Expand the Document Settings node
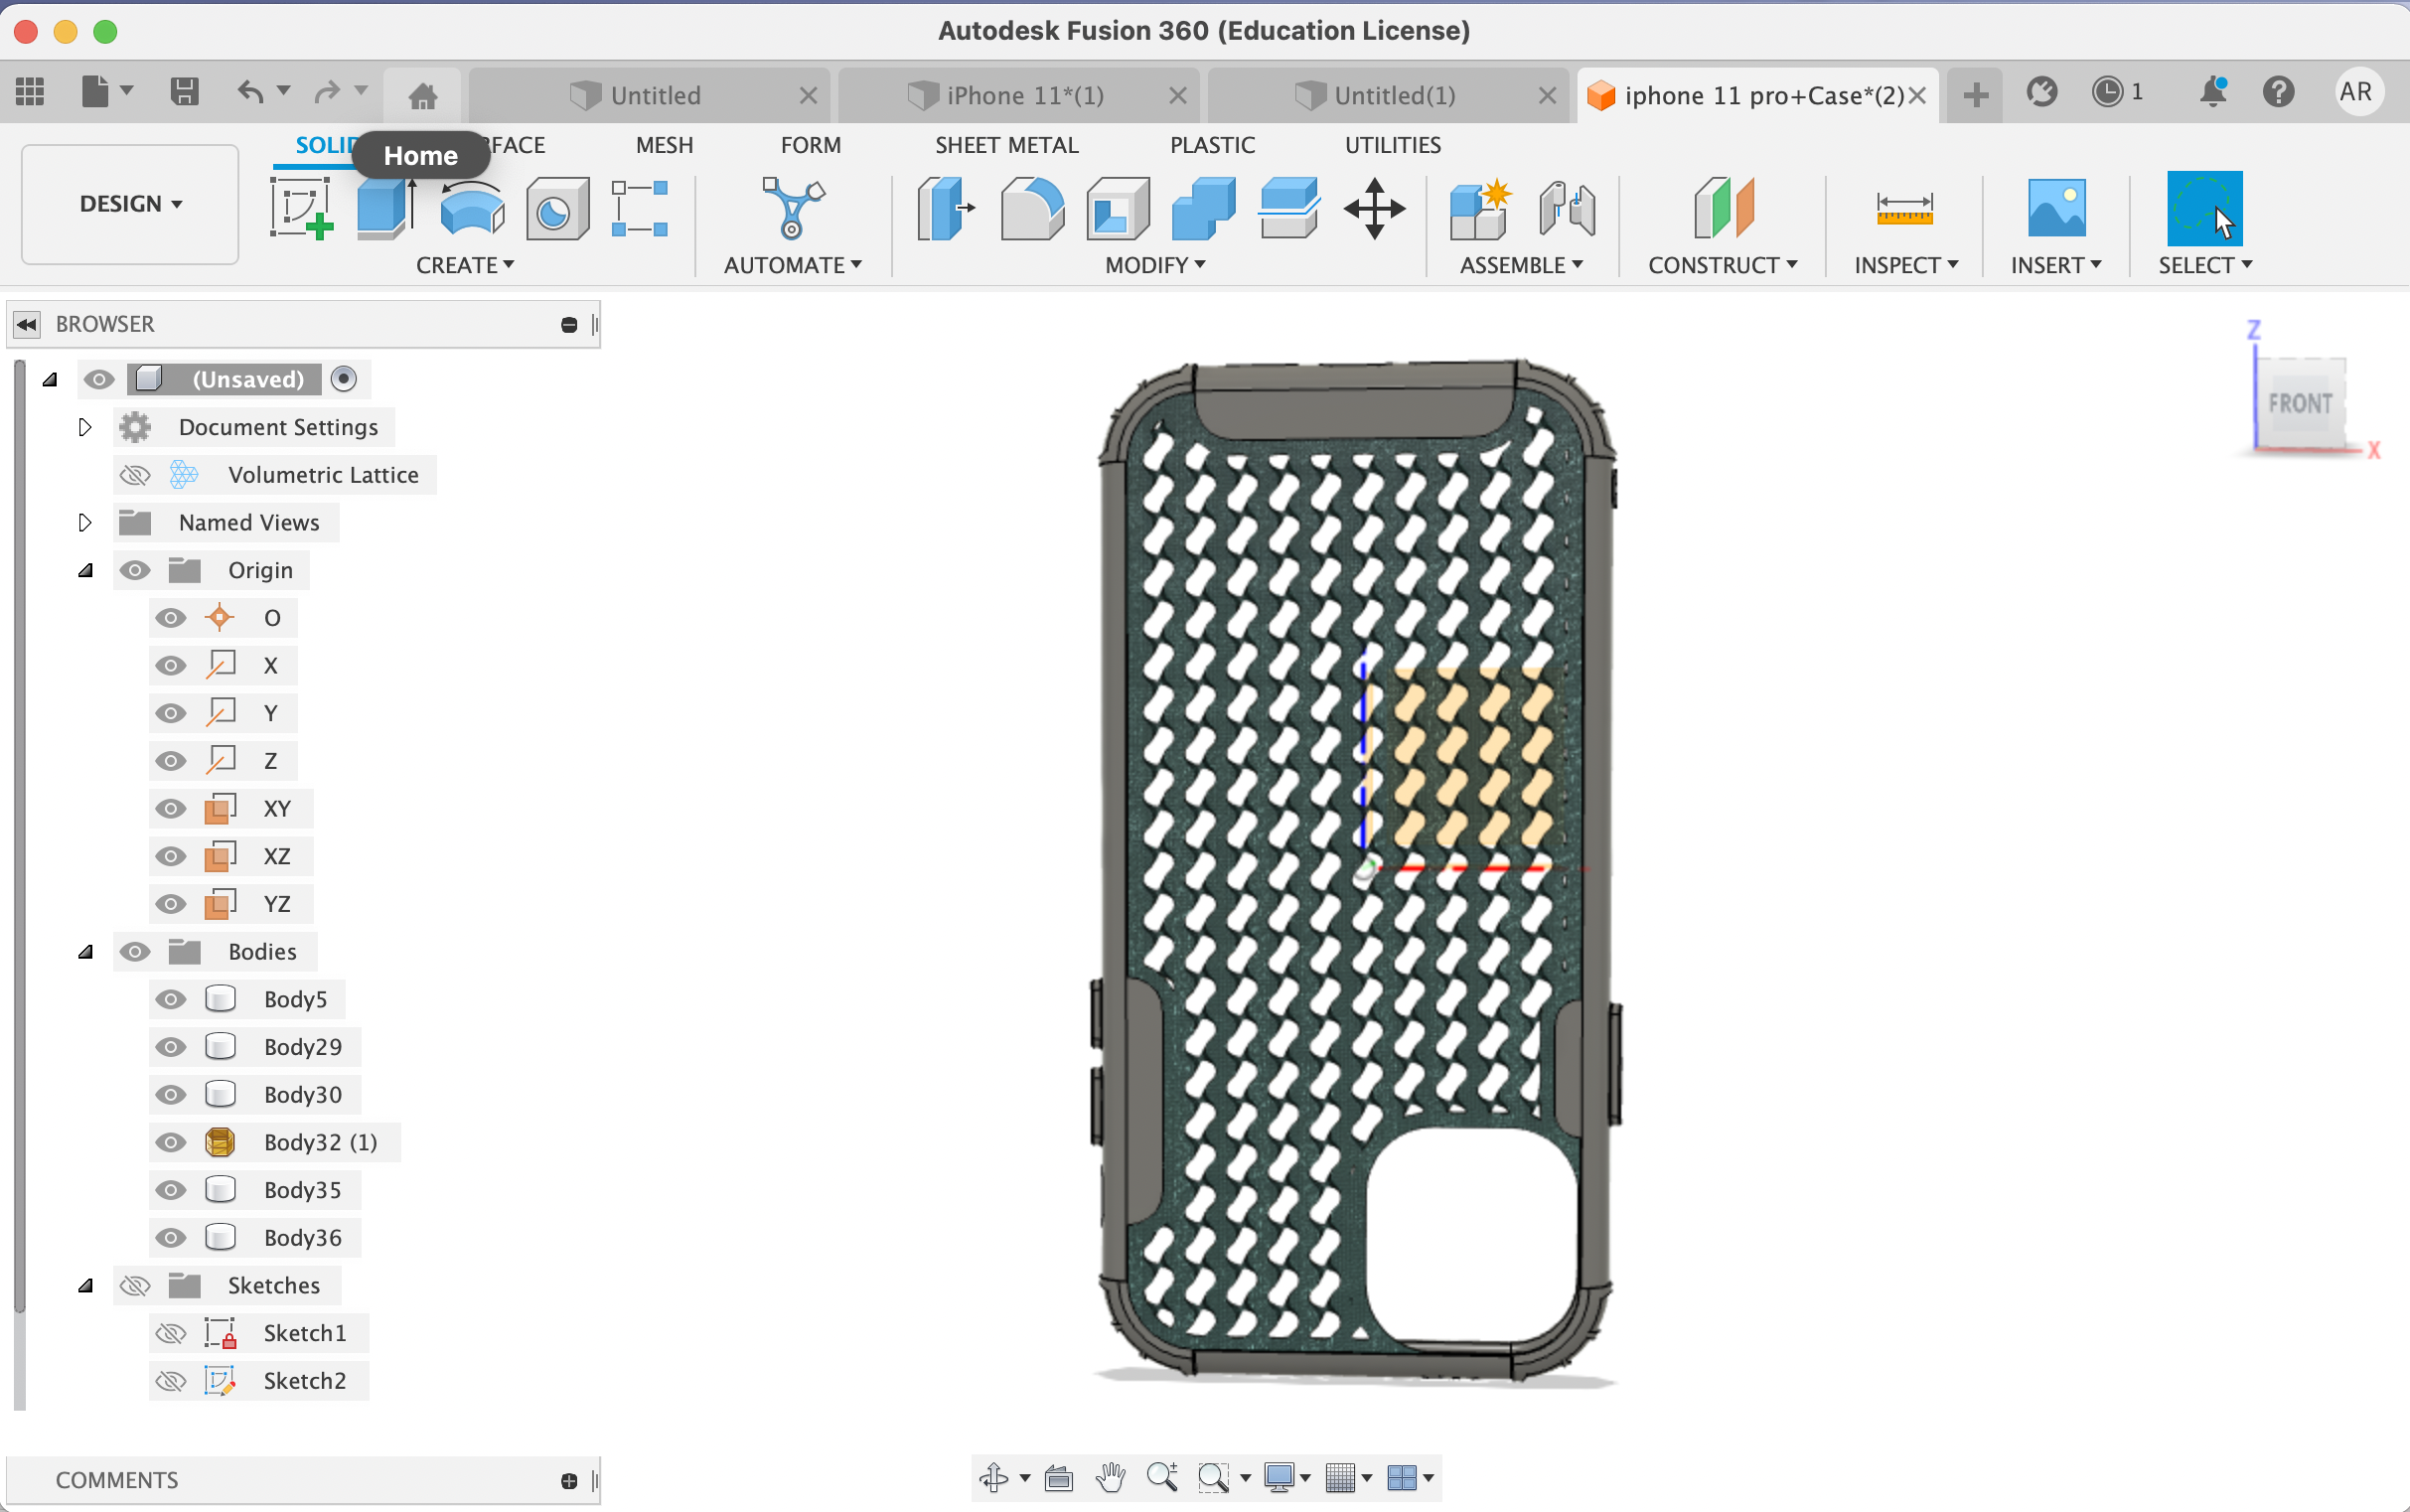This screenshot has height=1512, width=2410. 85,427
